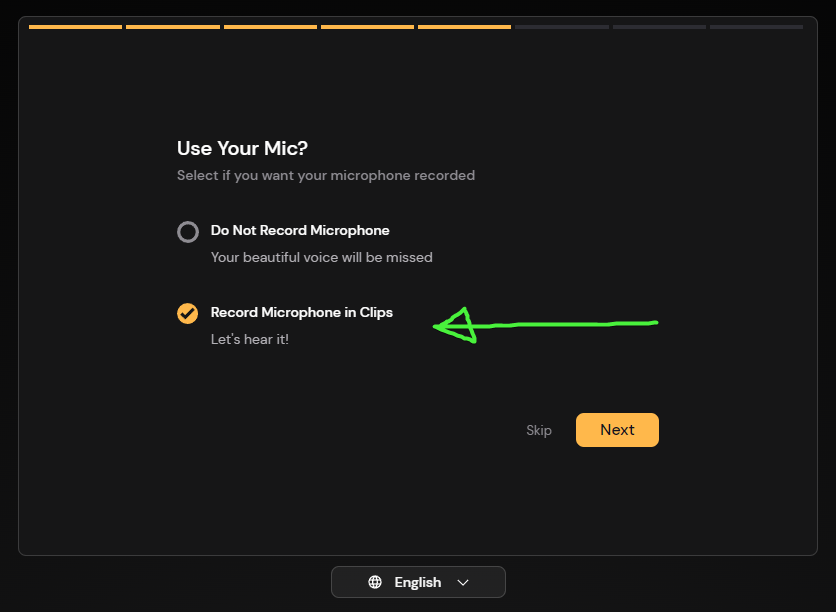
Task: Click the globe icon in language selector
Action: coord(375,582)
